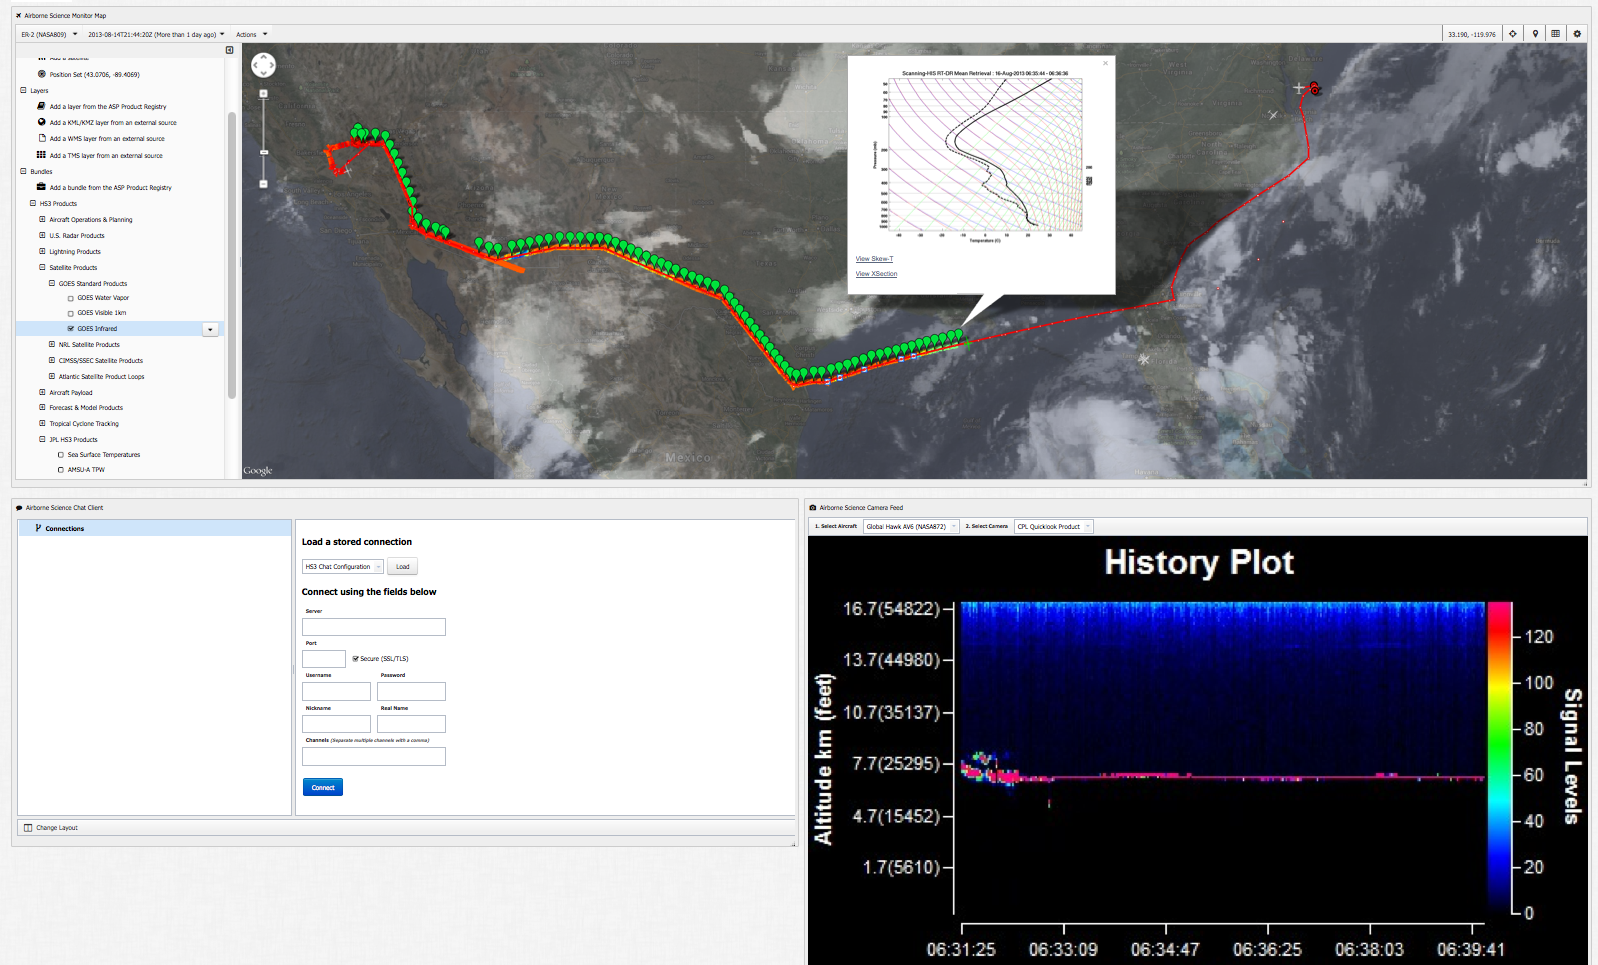The width and height of the screenshot is (1598, 965).
Task: Click the map zoom slider handle
Action: point(264,152)
